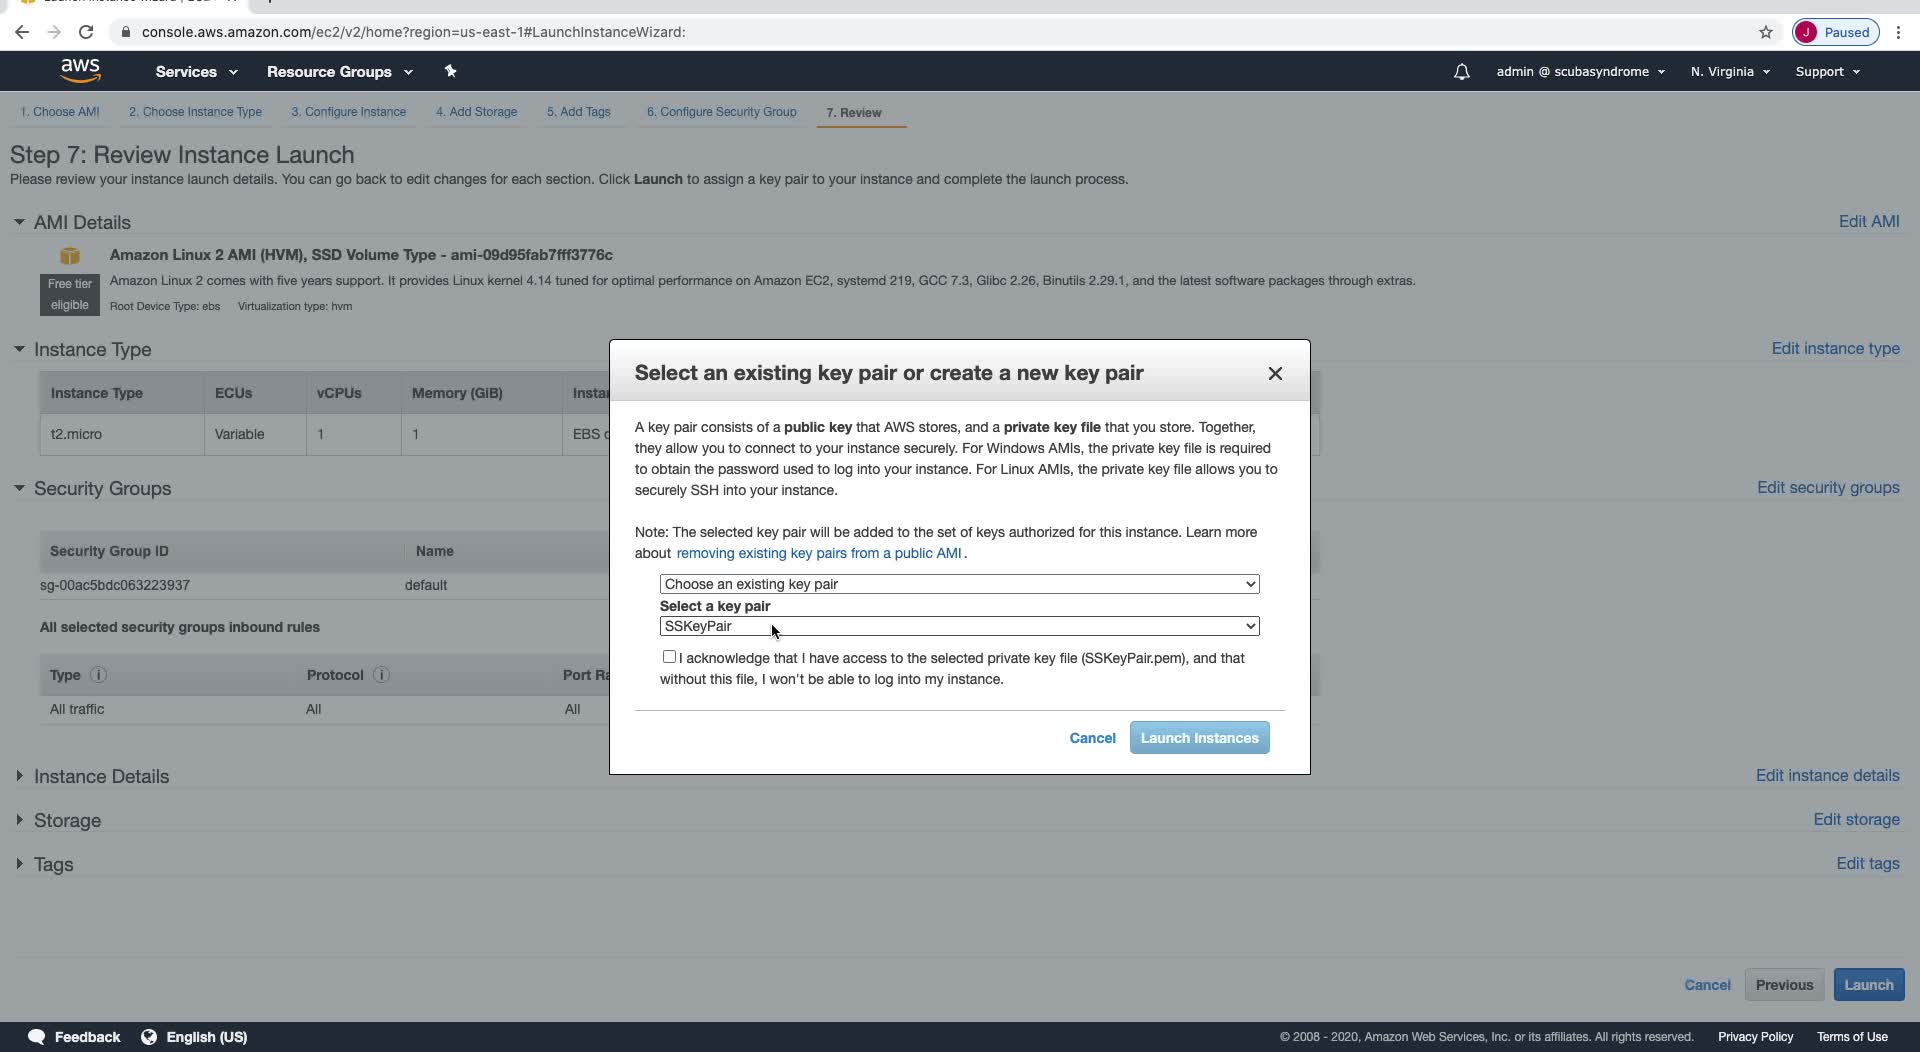Image resolution: width=1920 pixels, height=1052 pixels.
Task: Collapse the AMI Details section
Action: coord(19,222)
